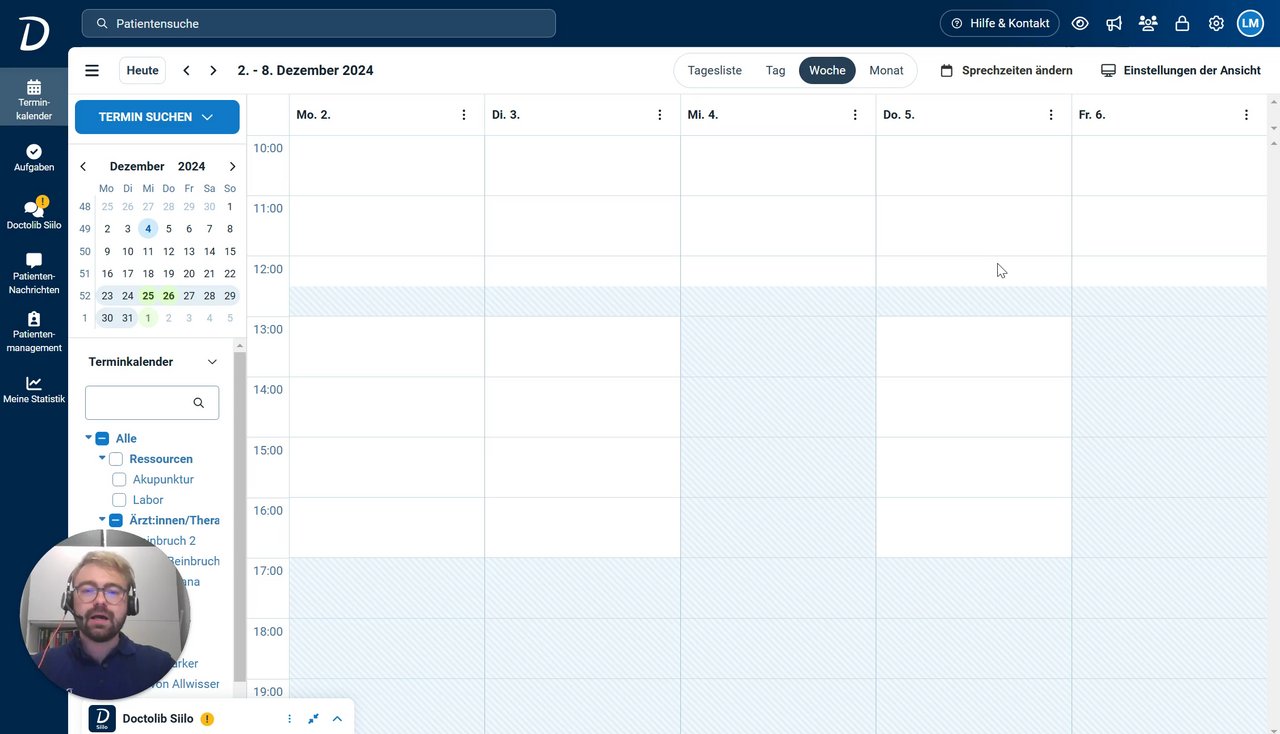Screen dimensions: 1280x734
Task: Click the eye icon in top bar
Action: pos(1080,23)
